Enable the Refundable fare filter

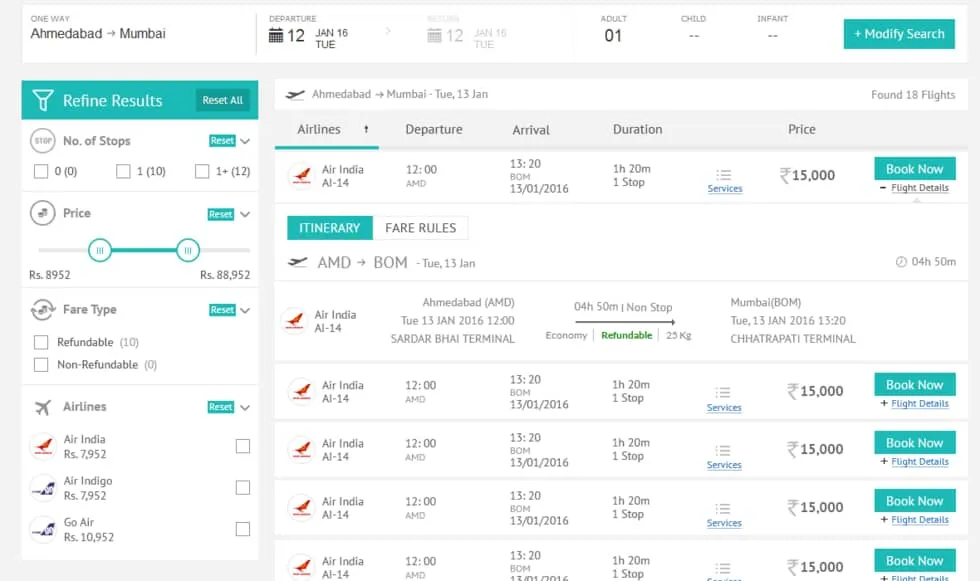tap(41, 342)
